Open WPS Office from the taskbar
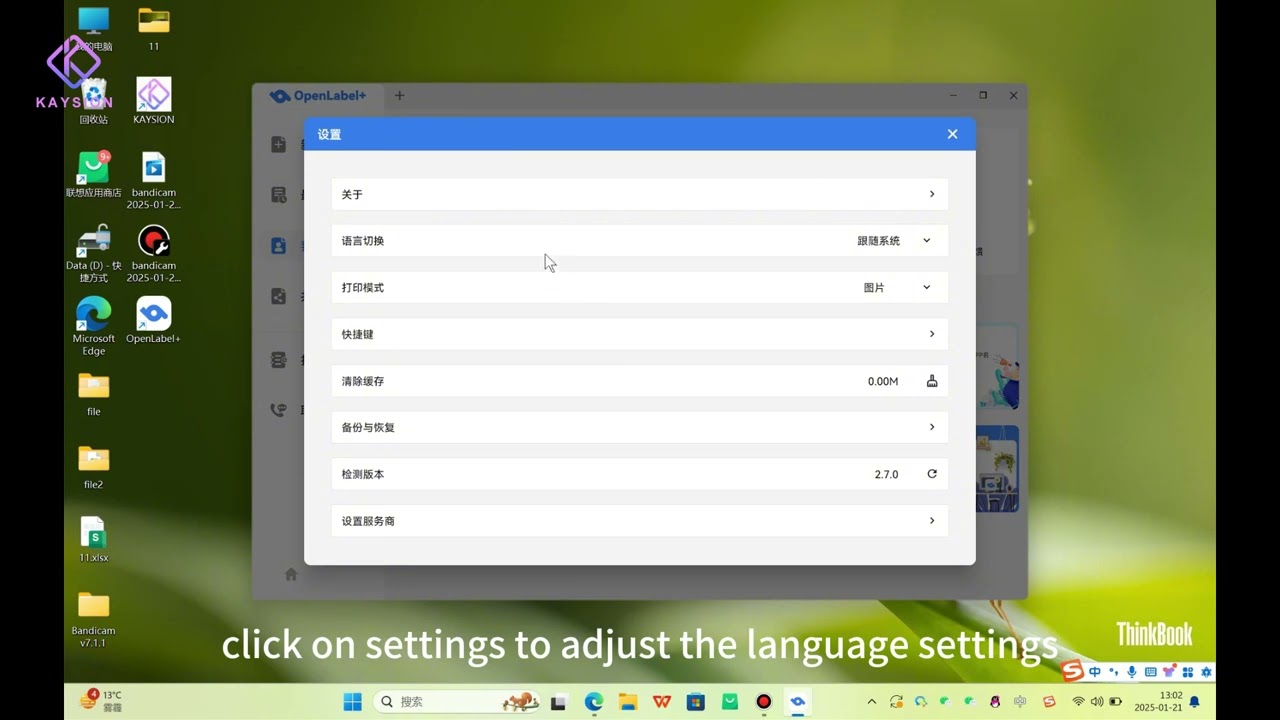Image resolution: width=1280 pixels, height=720 pixels. click(x=662, y=702)
